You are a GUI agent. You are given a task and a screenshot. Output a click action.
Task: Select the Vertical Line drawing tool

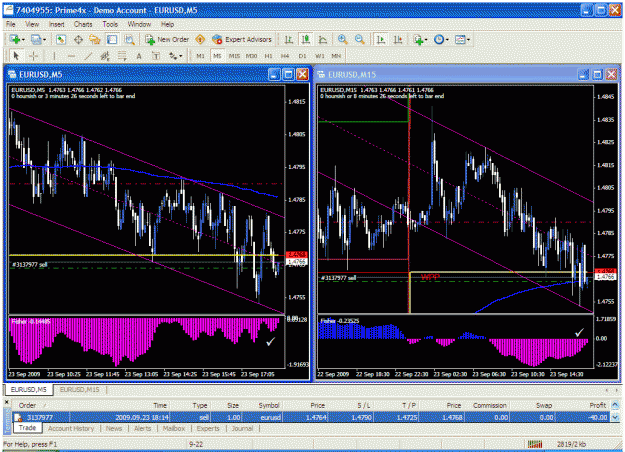pos(54,56)
